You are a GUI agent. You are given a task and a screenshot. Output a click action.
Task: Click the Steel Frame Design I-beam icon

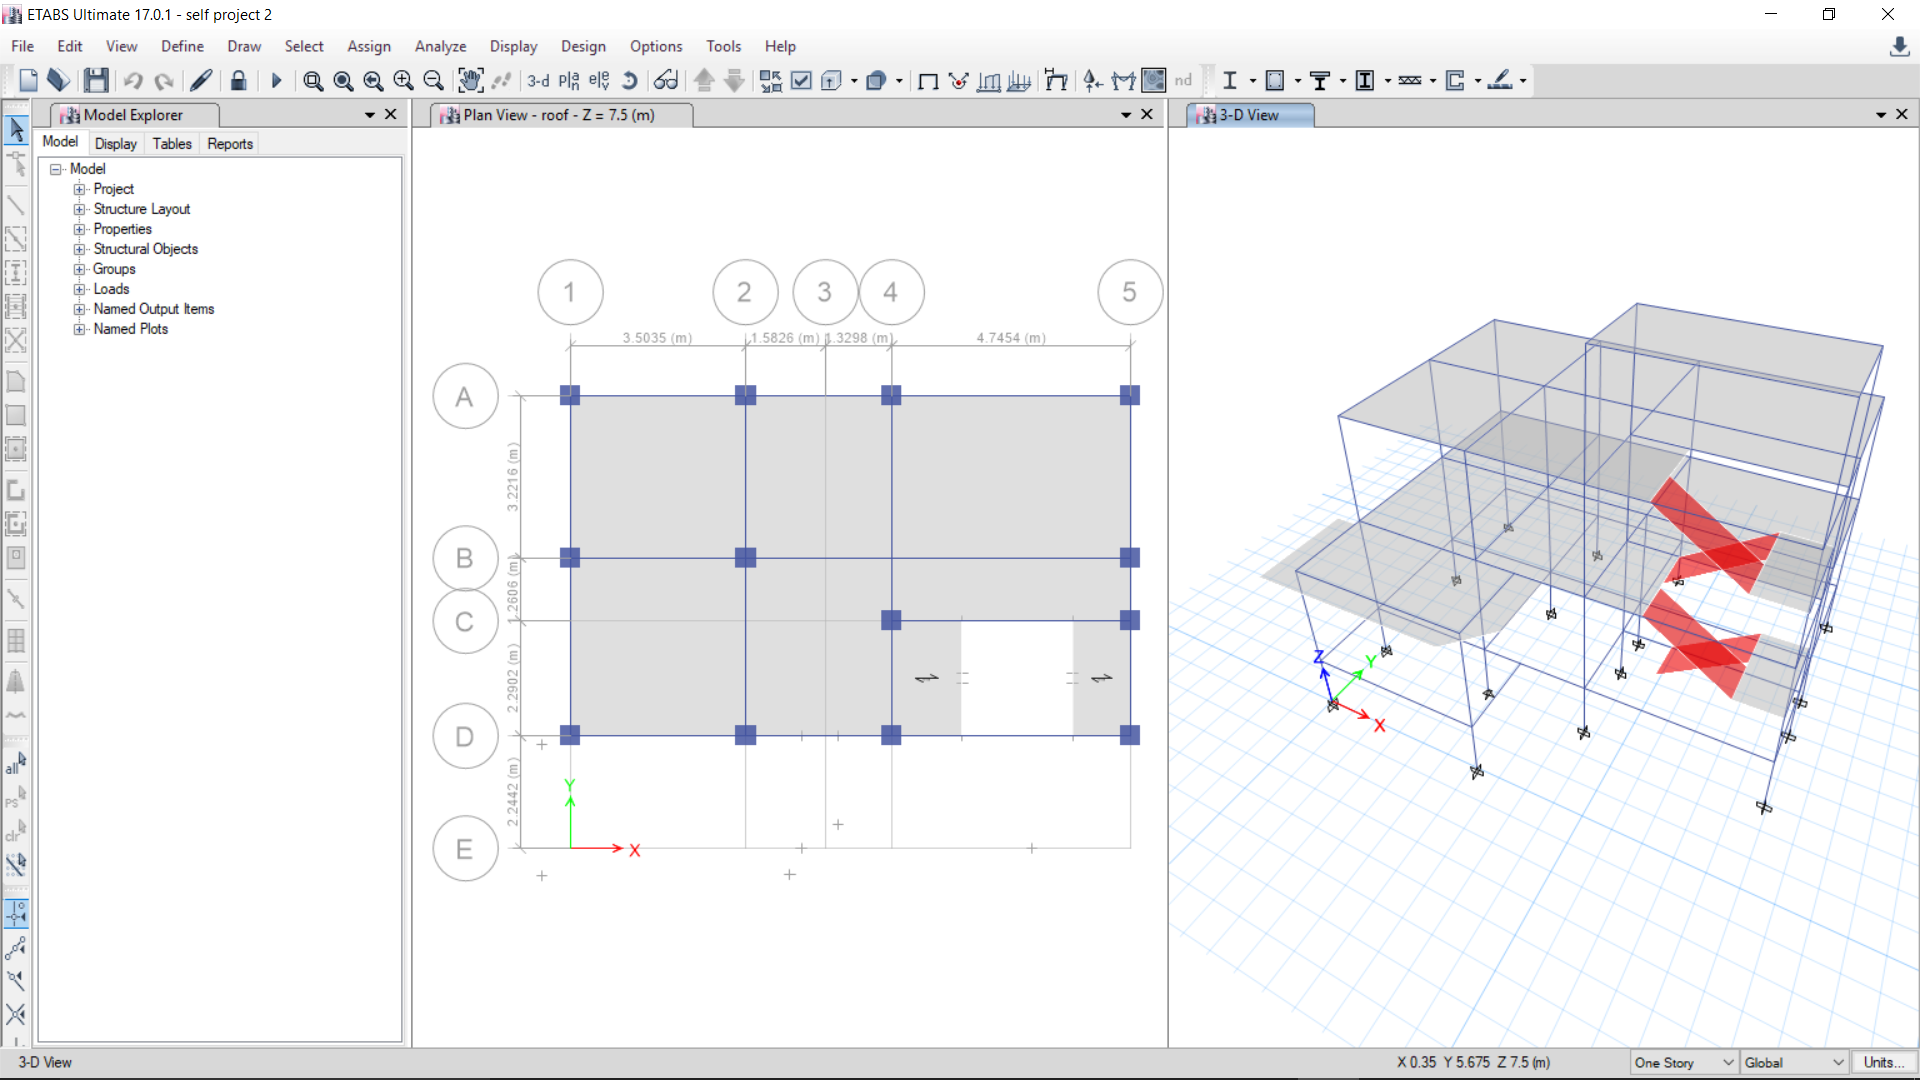1230,81
